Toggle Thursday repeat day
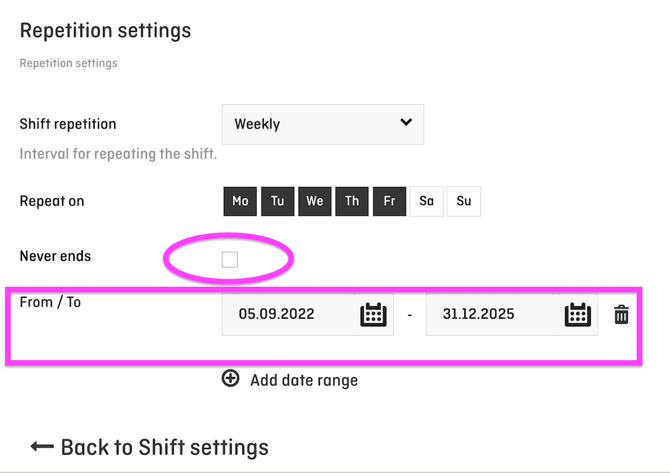The width and height of the screenshot is (670, 473). tap(352, 201)
